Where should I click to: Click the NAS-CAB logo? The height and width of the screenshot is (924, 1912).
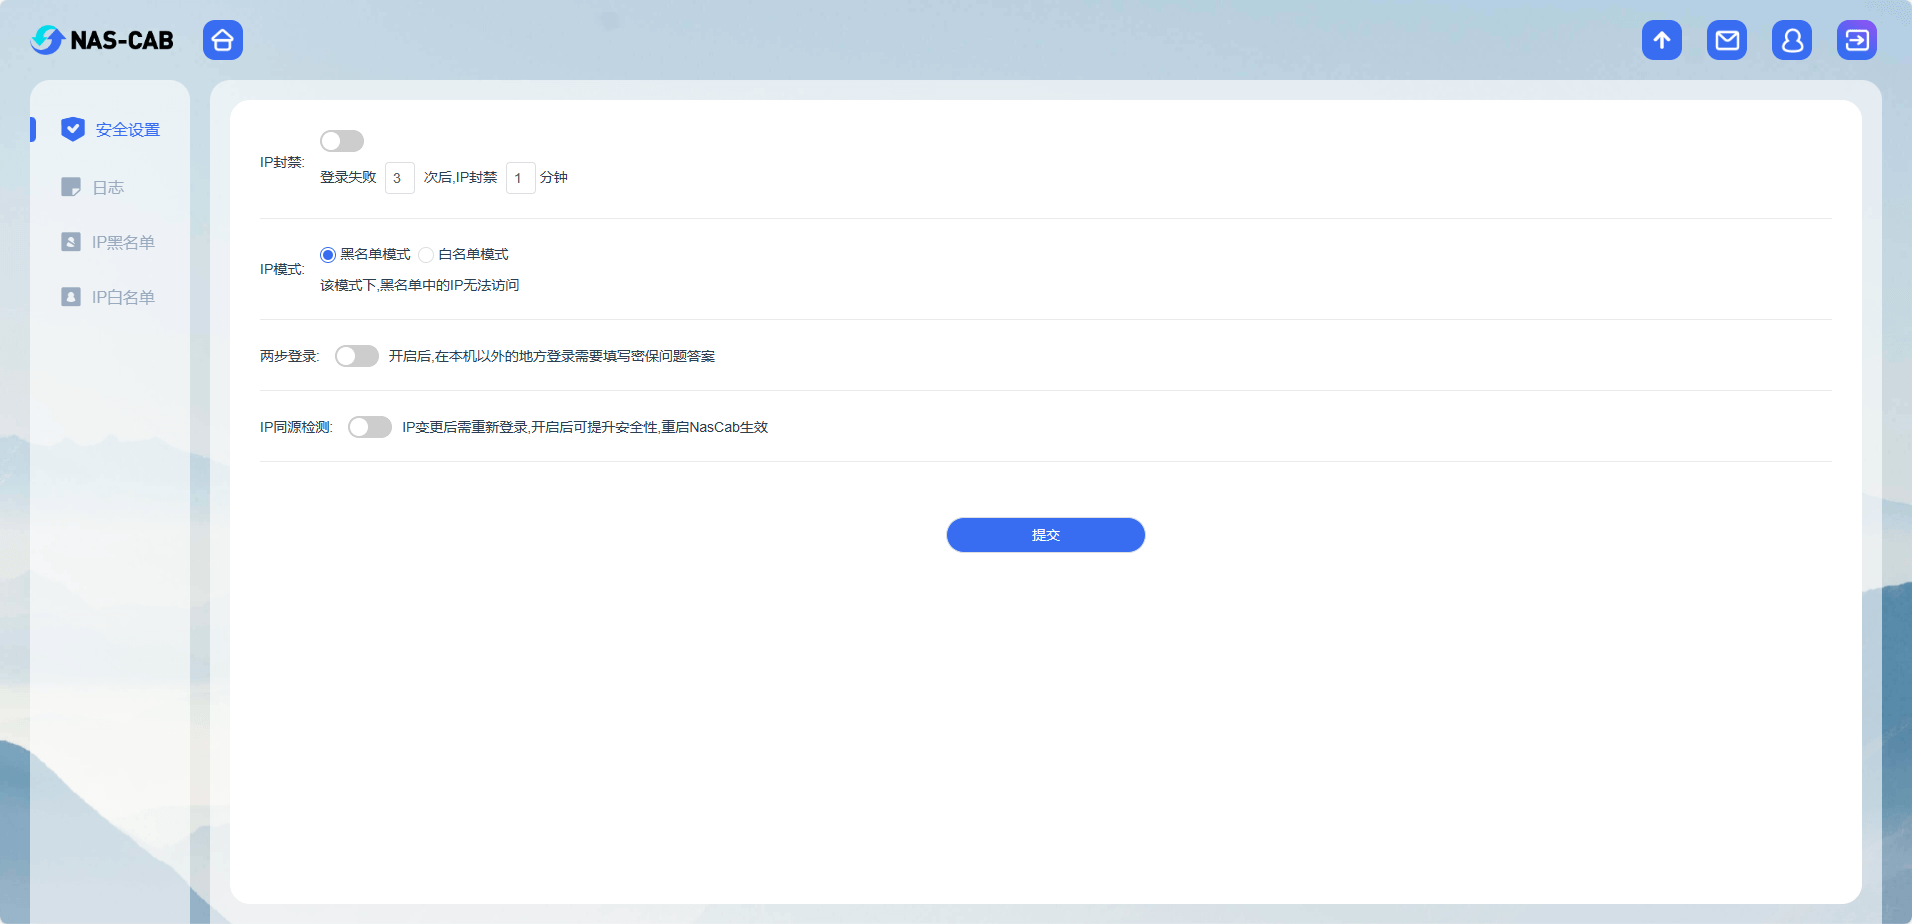pos(102,40)
